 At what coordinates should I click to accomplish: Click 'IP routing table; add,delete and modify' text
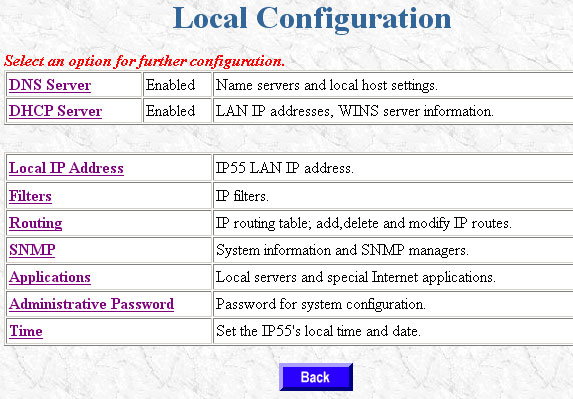click(333, 223)
